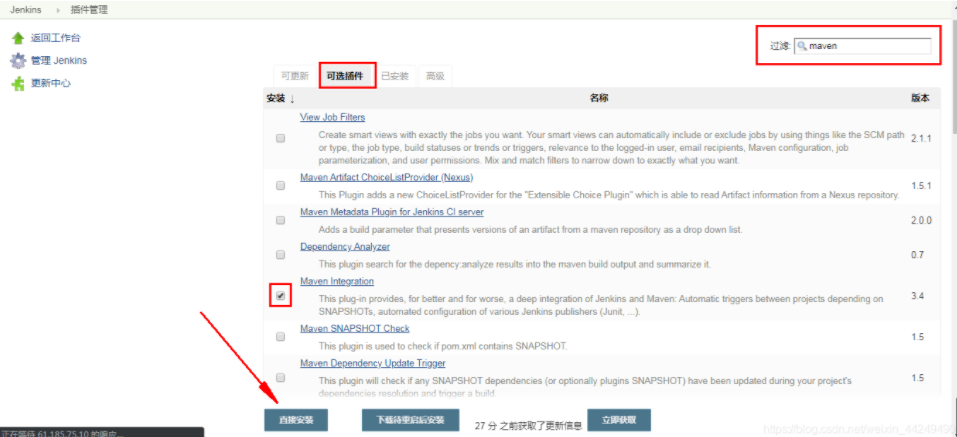Check the Maven Dependency Update Trigger checkbox

[x=280, y=377]
